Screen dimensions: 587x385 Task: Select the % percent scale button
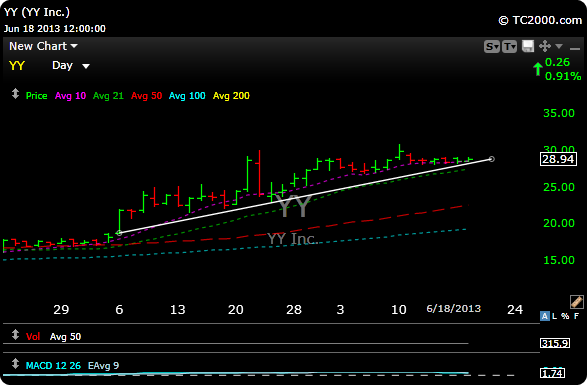pos(565,316)
